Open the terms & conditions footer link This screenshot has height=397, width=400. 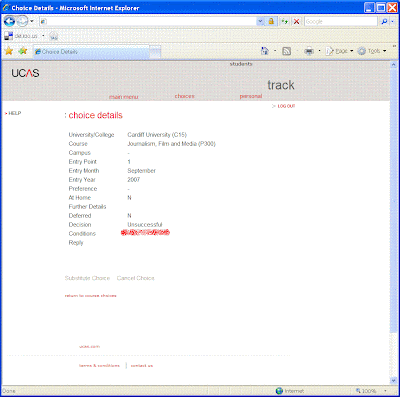[x=99, y=366]
